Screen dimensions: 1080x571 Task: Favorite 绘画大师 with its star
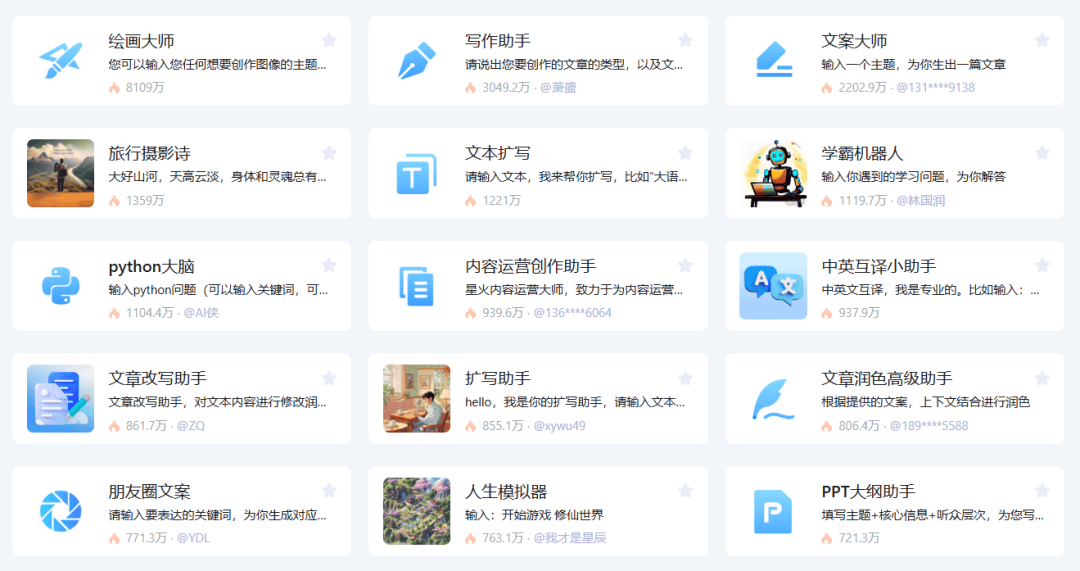point(329,40)
